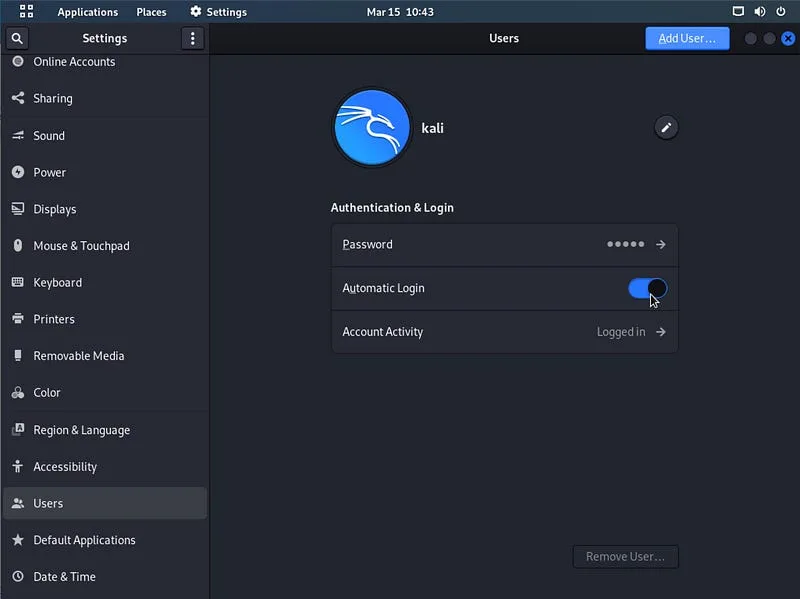Click the kali user avatar image
Viewport: 800px width, 599px height.
click(x=372, y=127)
